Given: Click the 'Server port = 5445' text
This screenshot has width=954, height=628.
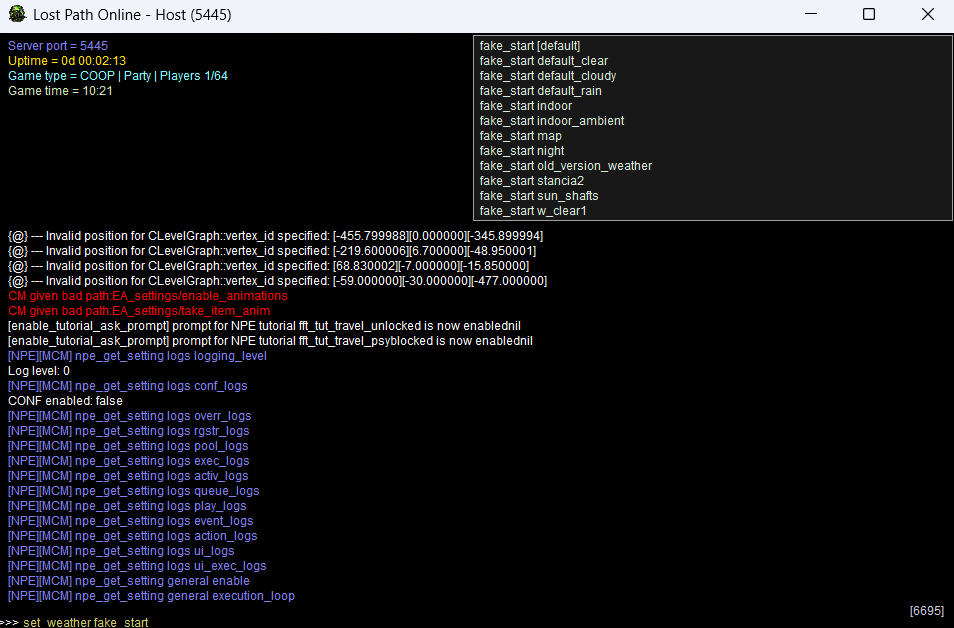Looking at the screenshot, I should tap(58, 46).
